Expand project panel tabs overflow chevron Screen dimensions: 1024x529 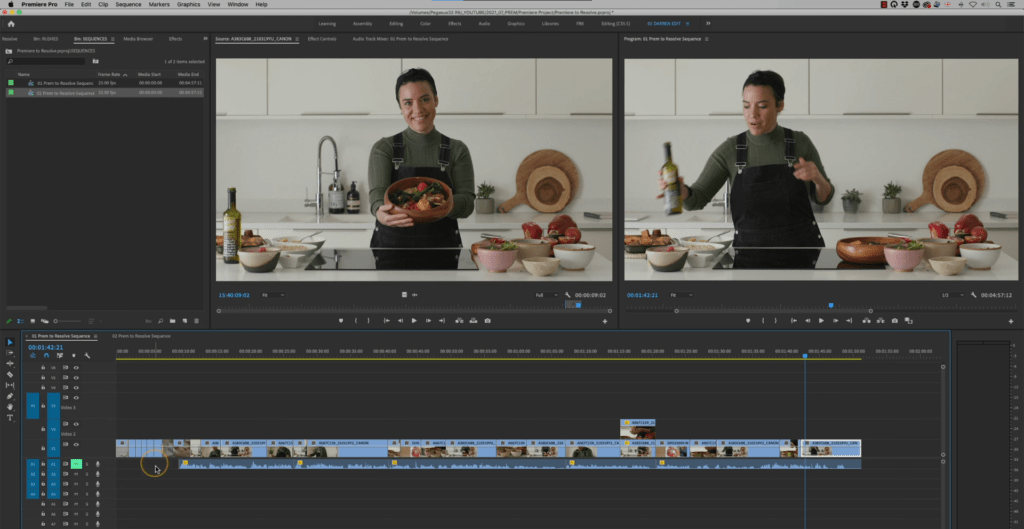206,39
